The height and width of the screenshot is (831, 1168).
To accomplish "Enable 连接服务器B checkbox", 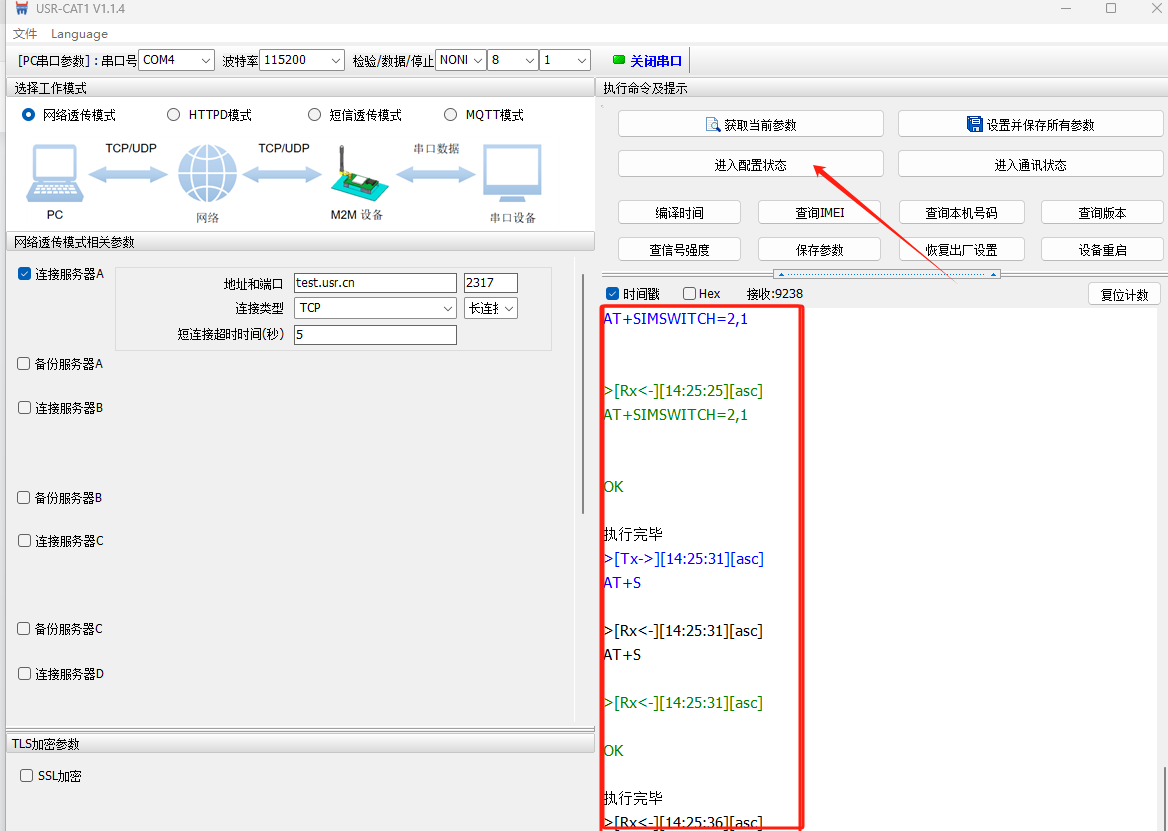I will tap(25, 408).
